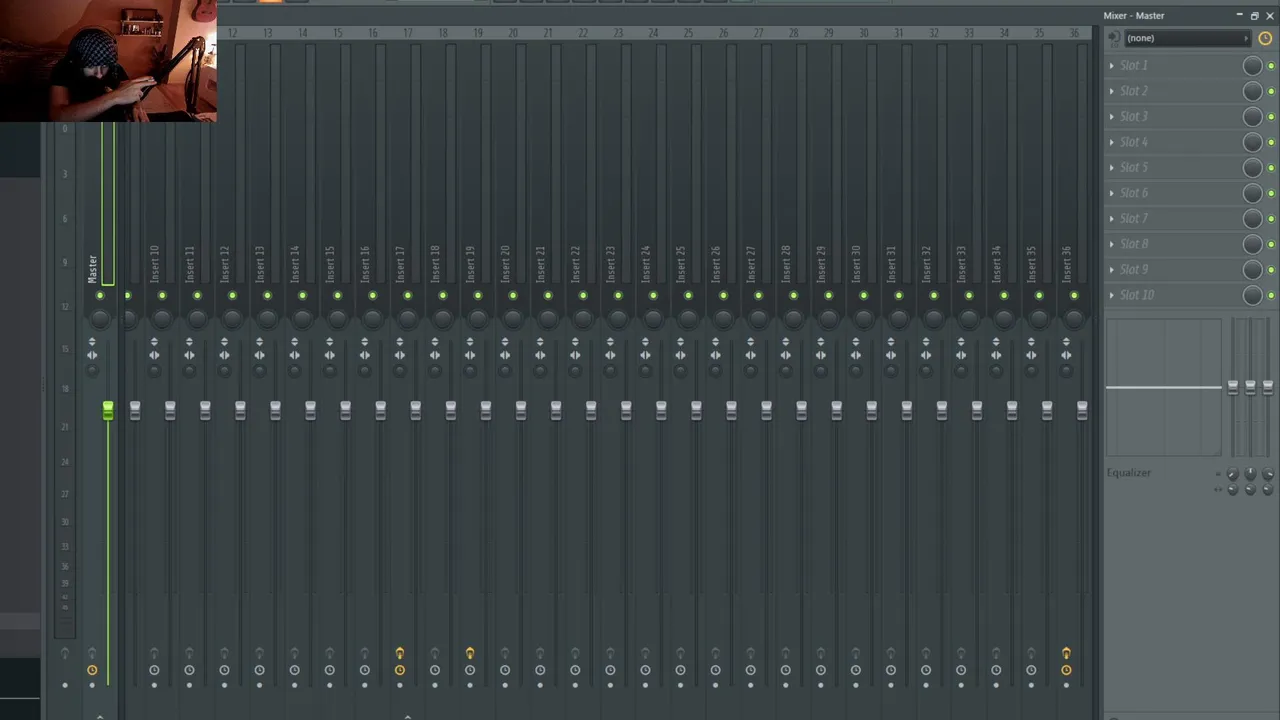Open Master track latency clock icon
The width and height of the screenshot is (1280, 720).
(x=92, y=670)
